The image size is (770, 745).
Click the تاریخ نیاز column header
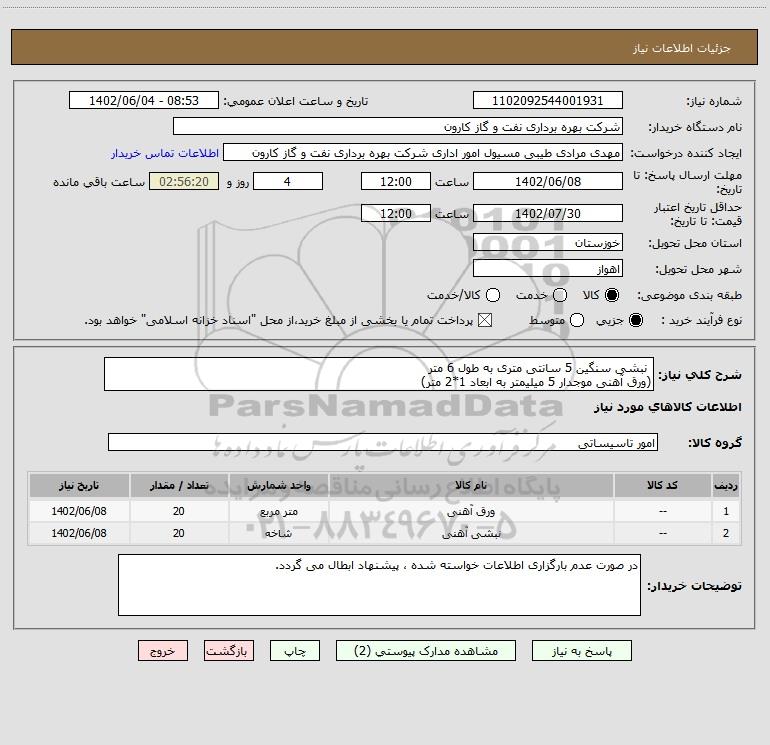tap(79, 486)
